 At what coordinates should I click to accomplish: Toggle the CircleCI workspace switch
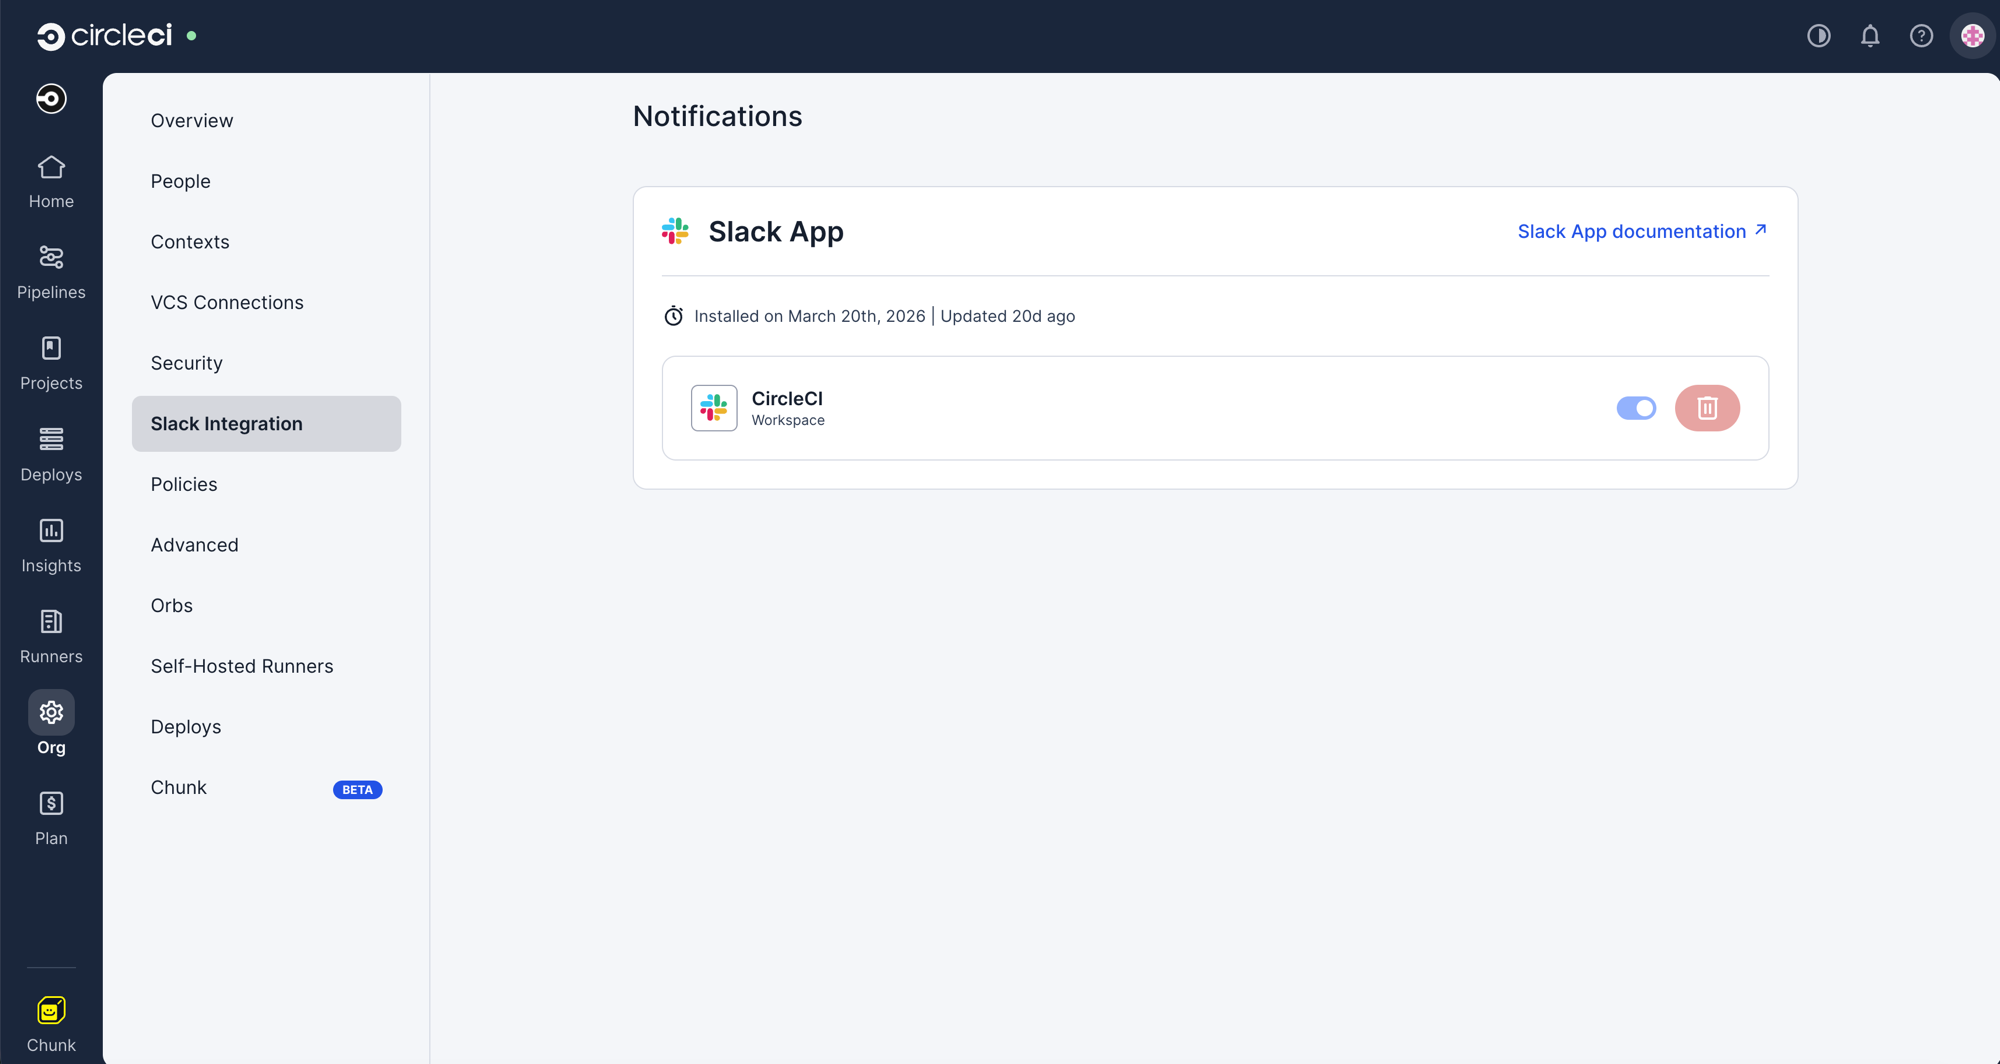coord(1636,408)
